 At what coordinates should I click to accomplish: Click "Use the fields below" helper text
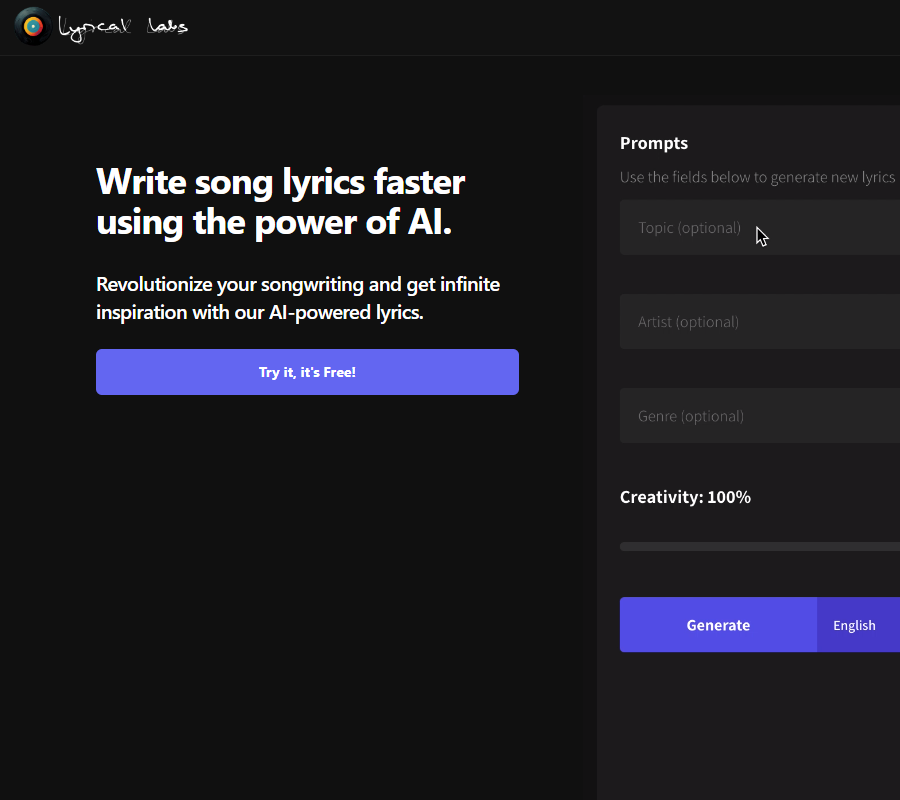[x=756, y=177]
